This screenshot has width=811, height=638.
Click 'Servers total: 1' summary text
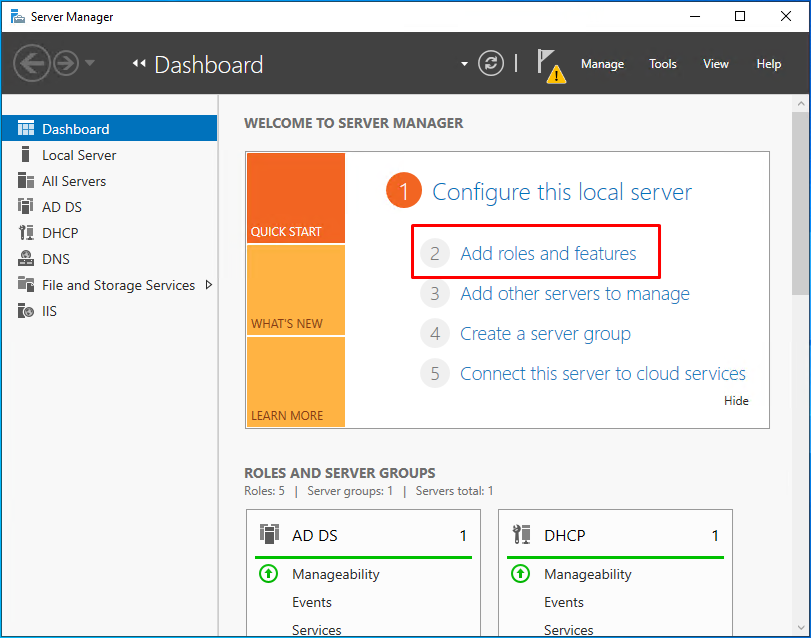(454, 491)
